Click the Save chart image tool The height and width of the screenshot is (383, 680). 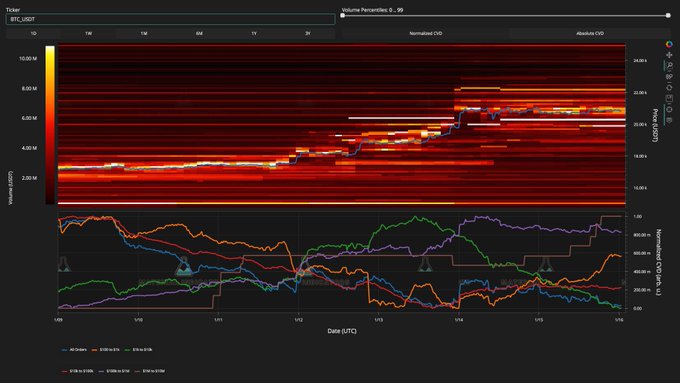click(669, 98)
